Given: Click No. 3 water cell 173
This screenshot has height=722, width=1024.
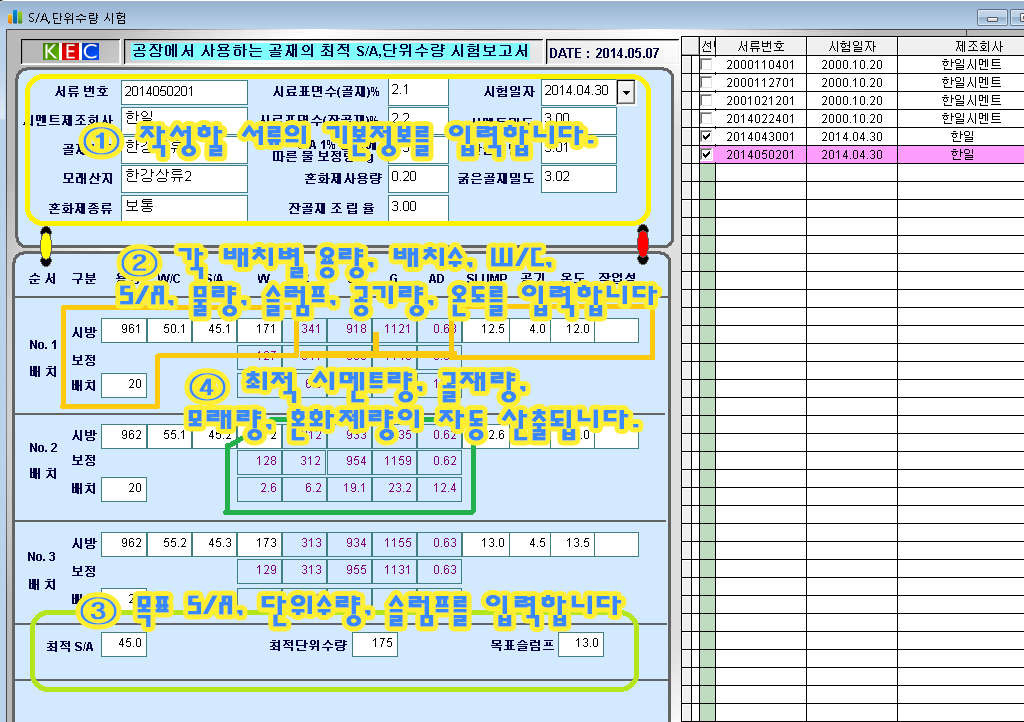Looking at the screenshot, I should point(259,544).
